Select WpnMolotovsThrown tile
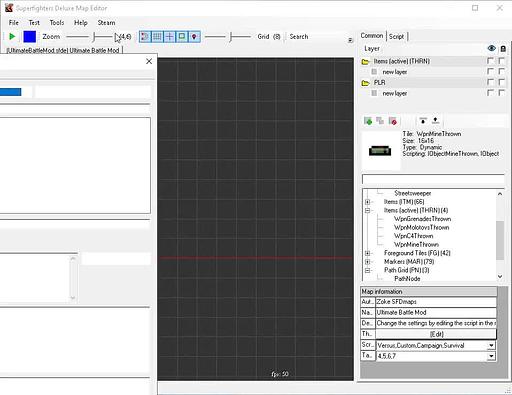Image resolution: width=512 pixels, height=395 pixels. coord(421,228)
